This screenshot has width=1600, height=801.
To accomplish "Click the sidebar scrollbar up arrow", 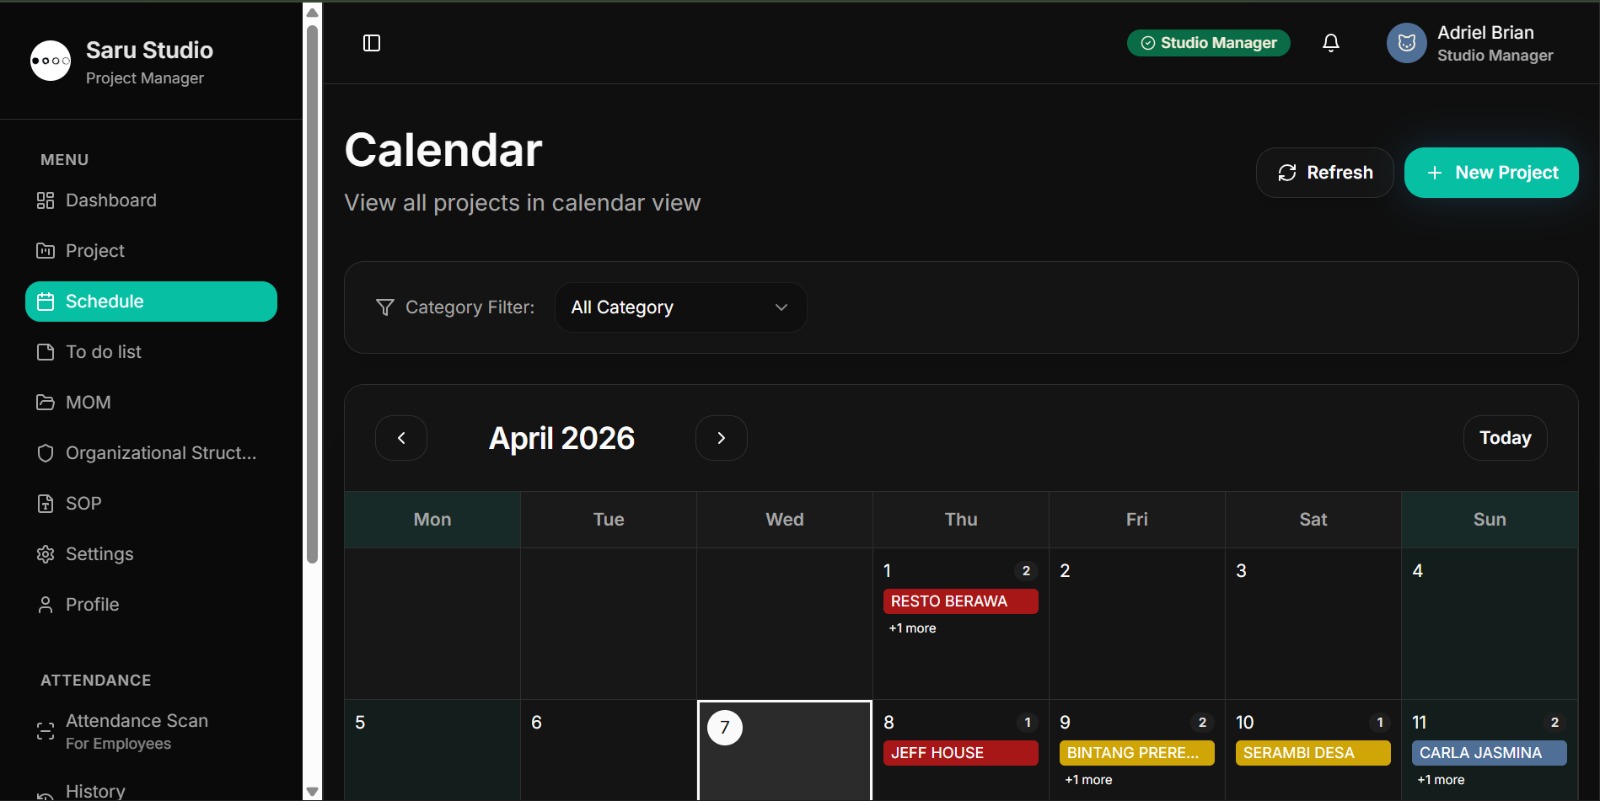I will (x=312, y=12).
